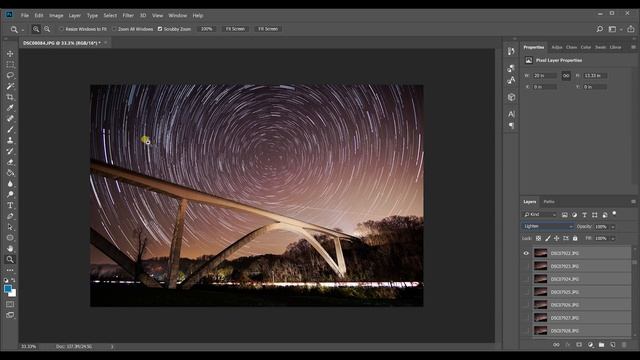This screenshot has height=360, width=640.
Task: Open the Window menu
Action: tap(178, 16)
